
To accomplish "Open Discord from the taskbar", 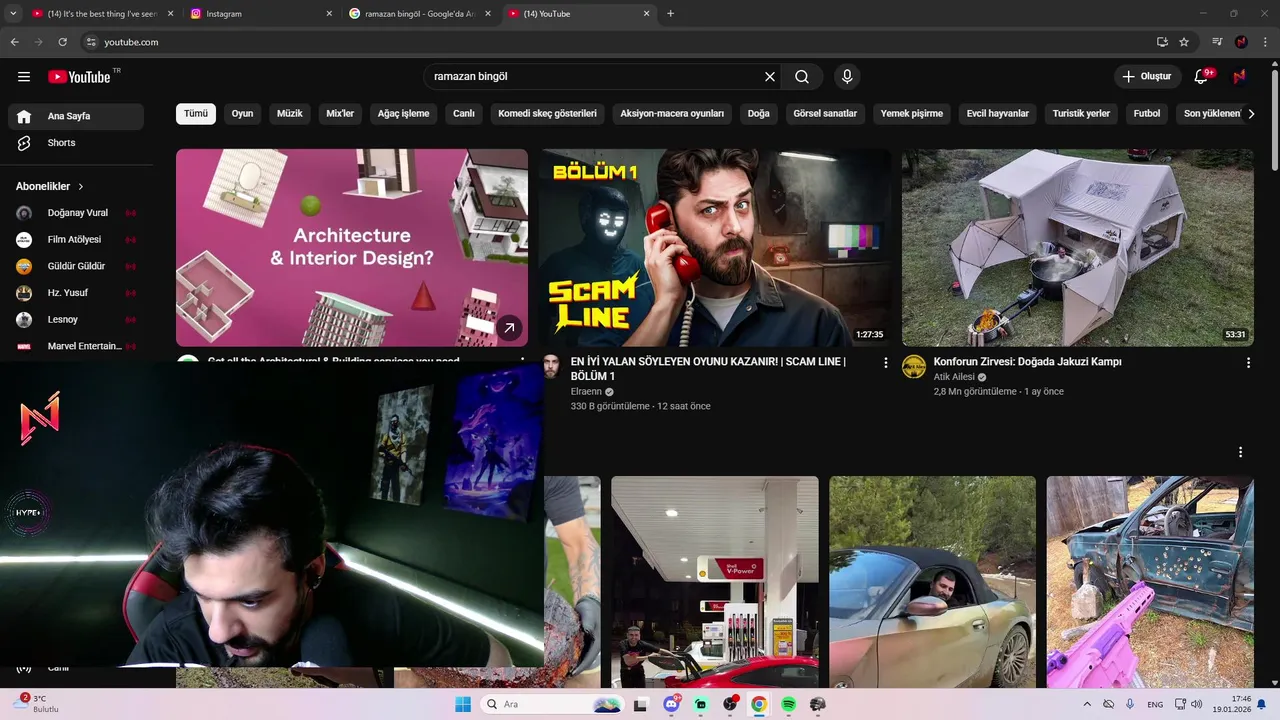I will click(671, 704).
